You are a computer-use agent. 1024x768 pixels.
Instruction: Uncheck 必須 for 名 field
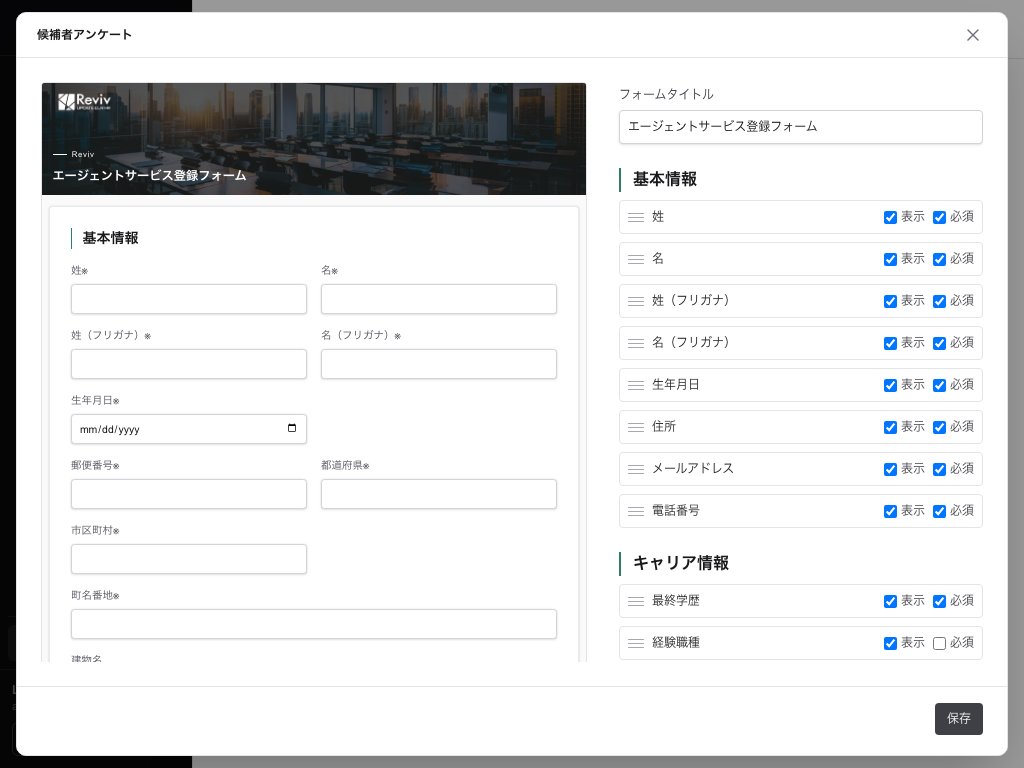coord(939,259)
